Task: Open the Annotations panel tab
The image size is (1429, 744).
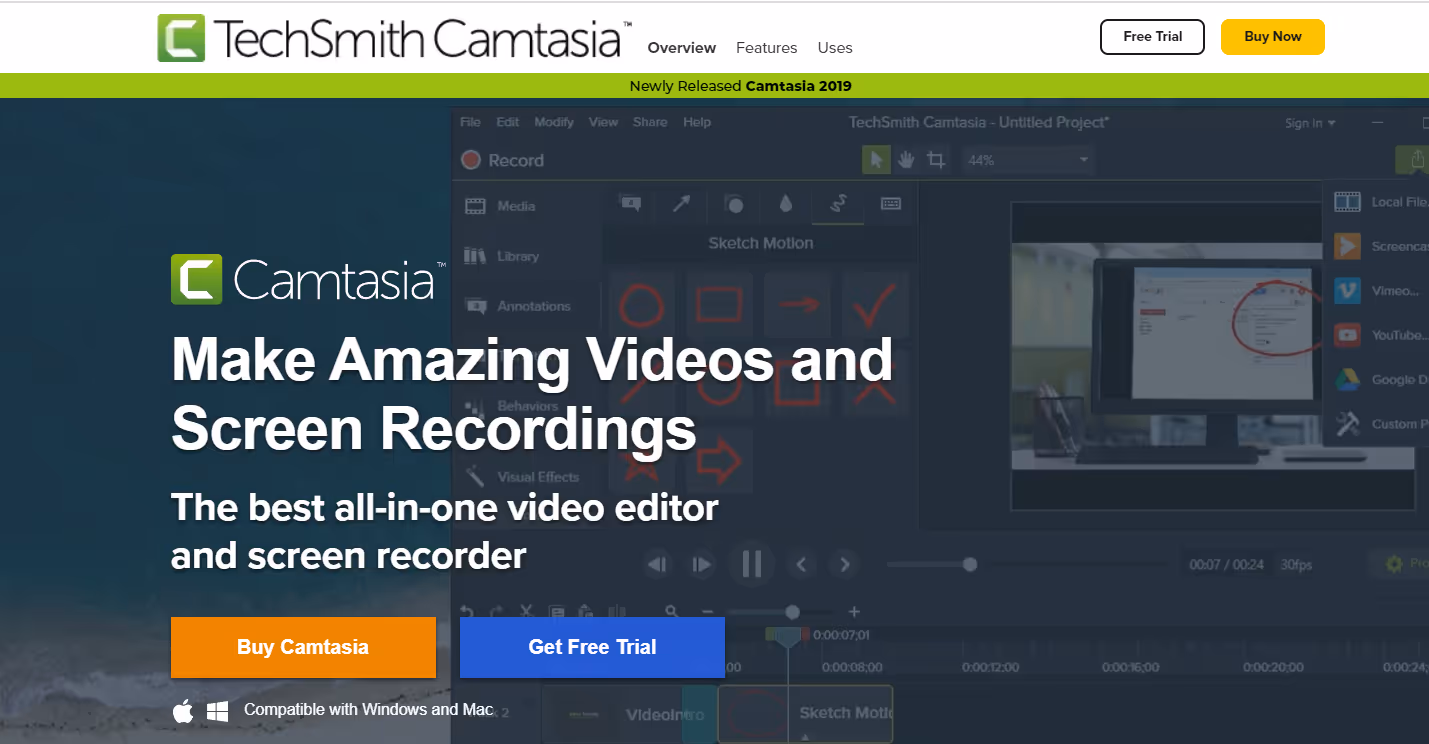Action: click(x=519, y=306)
